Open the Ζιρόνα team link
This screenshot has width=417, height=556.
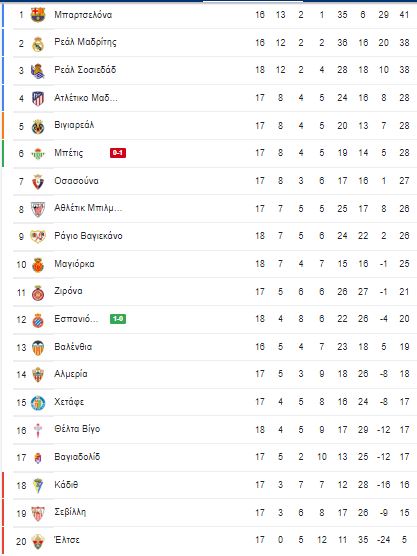coord(68,291)
